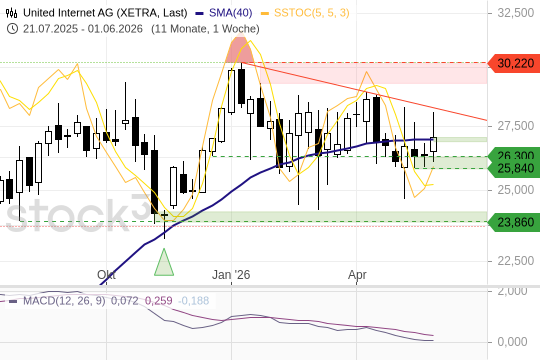Click the green upward triangle buy marker

164,263
